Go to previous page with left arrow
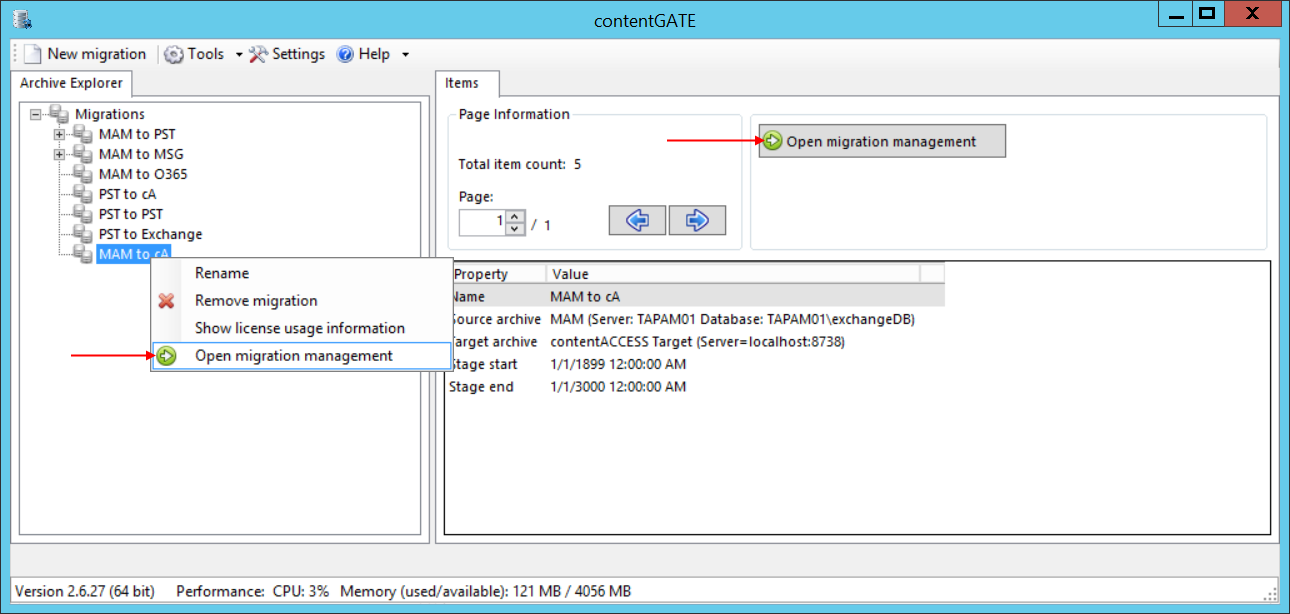This screenshot has height=614, width=1290. click(x=637, y=221)
